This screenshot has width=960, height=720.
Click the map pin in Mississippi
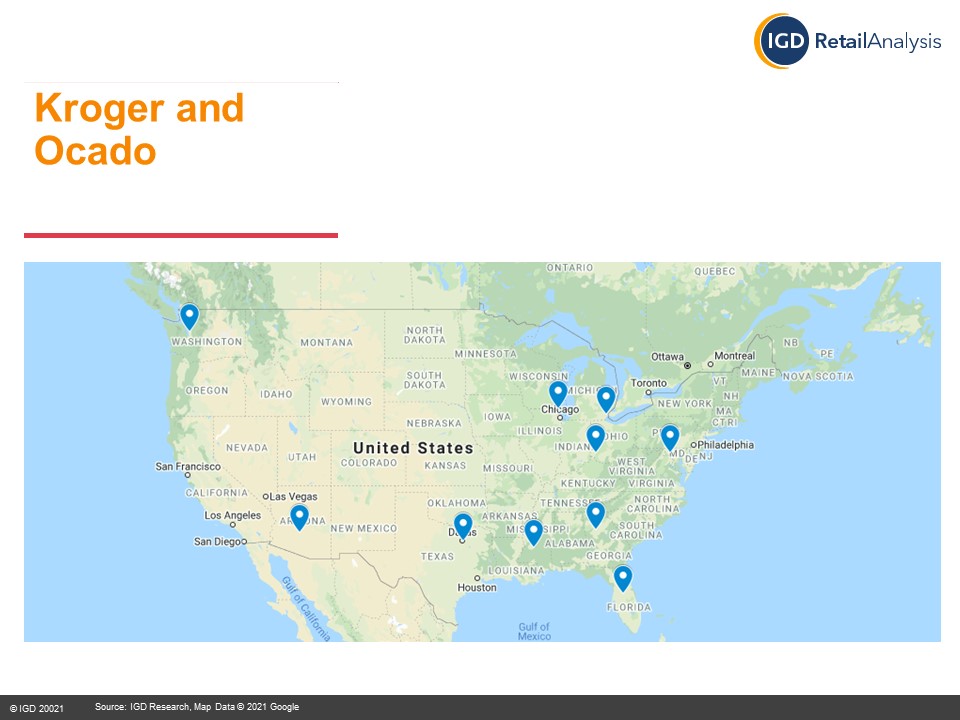coord(533,533)
